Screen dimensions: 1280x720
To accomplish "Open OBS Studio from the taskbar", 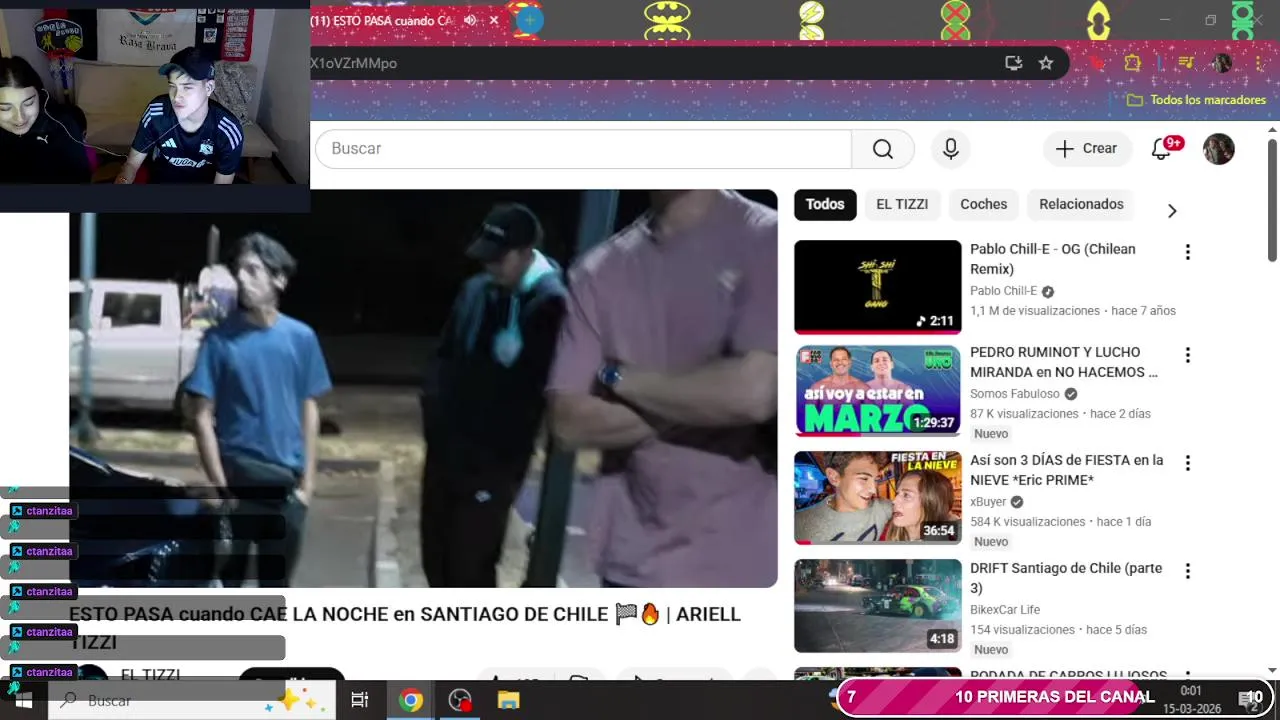I will (x=460, y=700).
